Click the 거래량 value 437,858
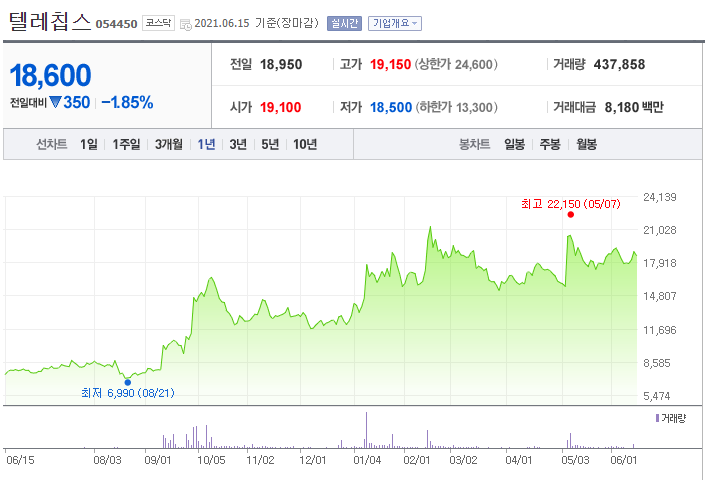 coord(619,64)
